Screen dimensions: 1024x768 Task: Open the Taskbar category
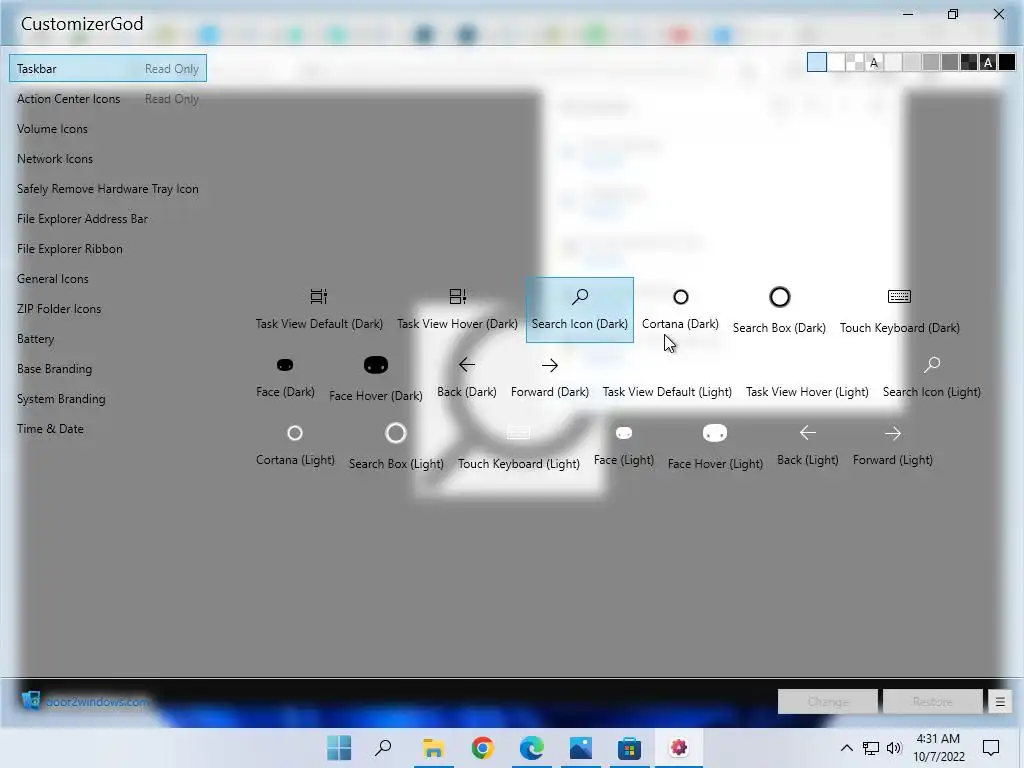[x=108, y=69]
